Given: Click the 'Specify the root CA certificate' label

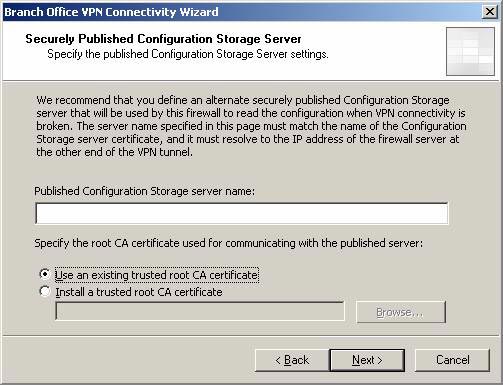Looking at the screenshot, I should tap(229, 243).
